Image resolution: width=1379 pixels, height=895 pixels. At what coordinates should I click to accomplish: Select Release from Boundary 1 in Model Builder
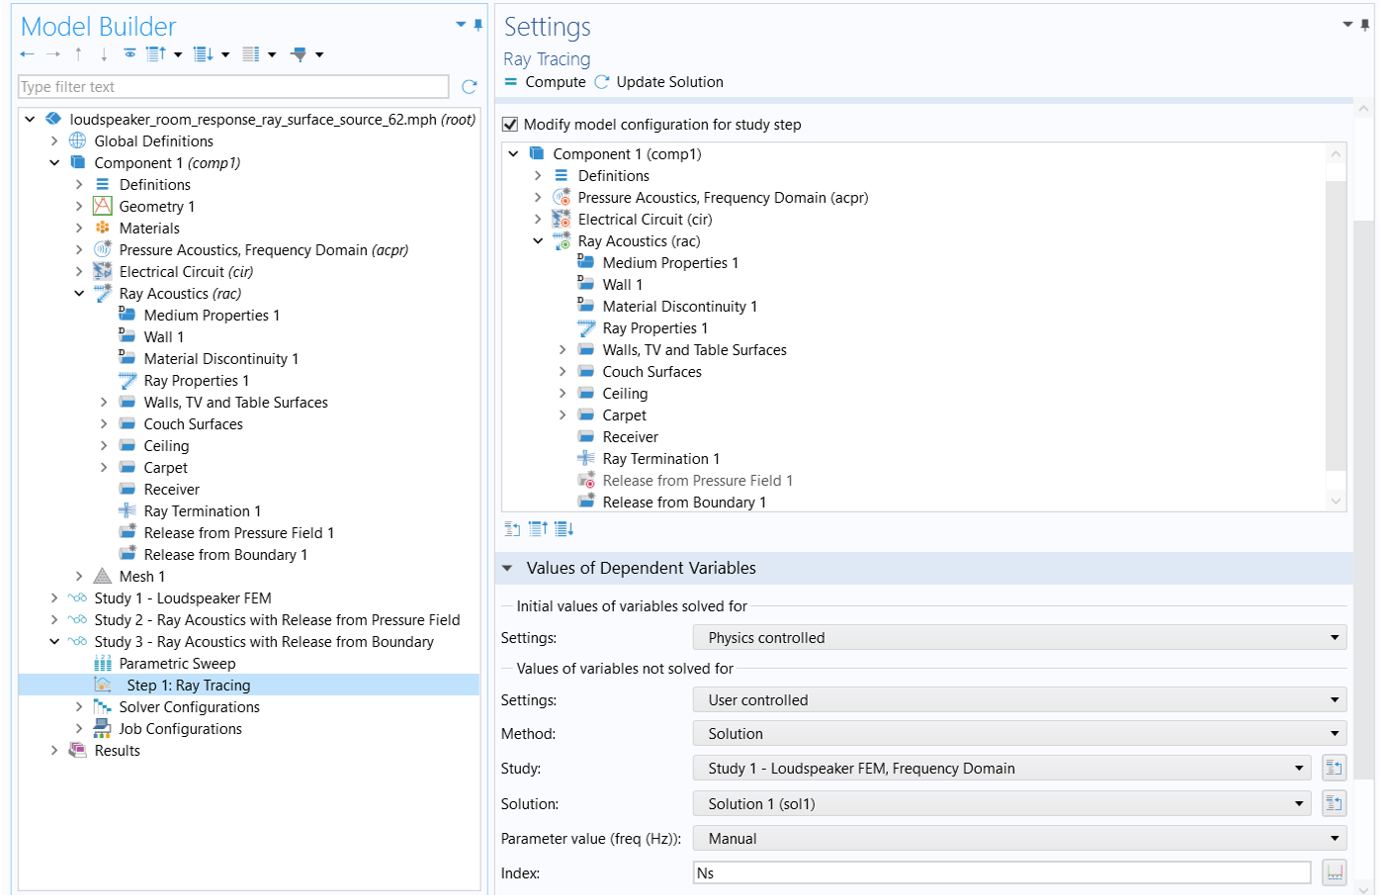pyautogui.click(x=225, y=554)
